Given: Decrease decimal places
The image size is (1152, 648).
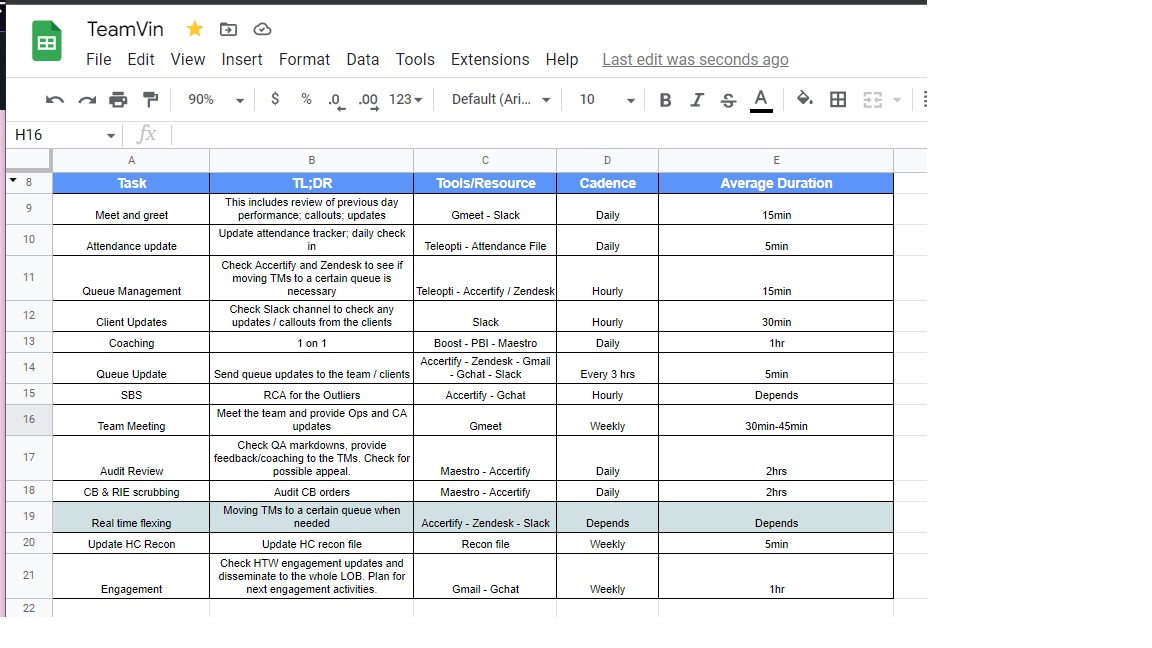Looking at the screenshot, I should [336, 101].
